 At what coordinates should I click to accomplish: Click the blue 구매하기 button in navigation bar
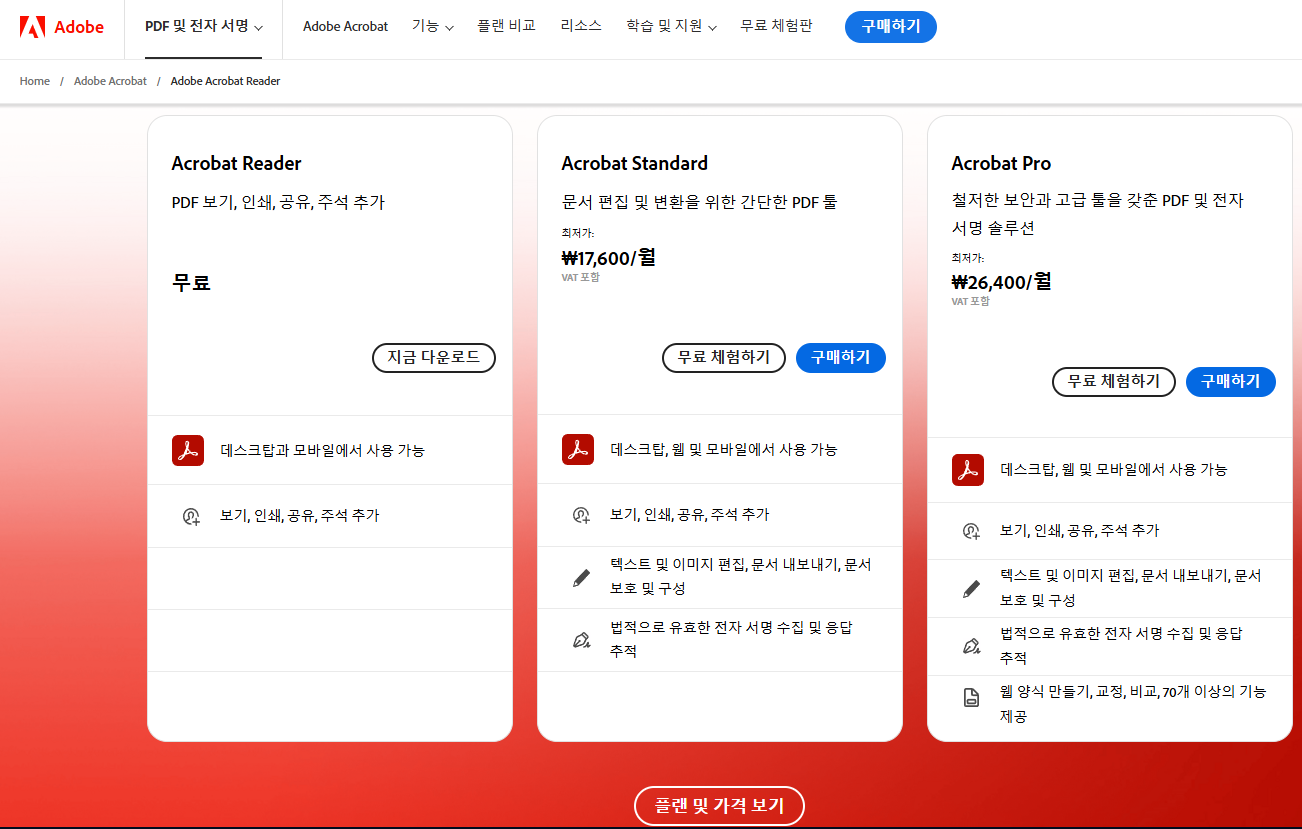890,27
